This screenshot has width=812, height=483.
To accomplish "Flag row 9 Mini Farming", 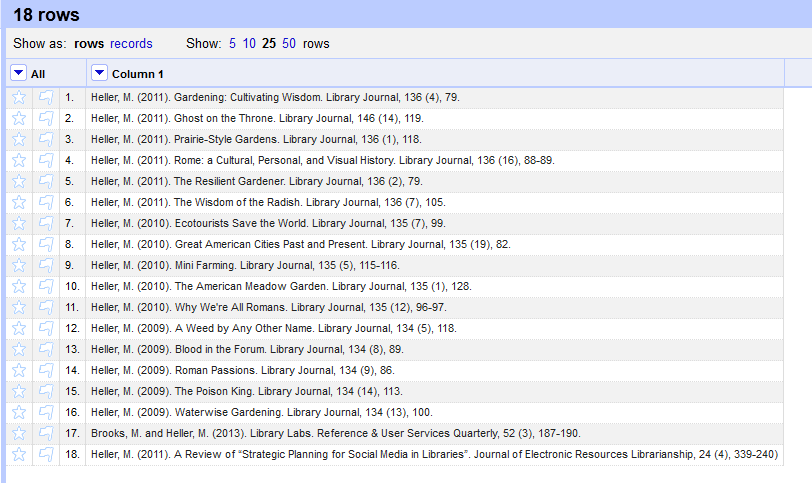I will coord(46,266).
